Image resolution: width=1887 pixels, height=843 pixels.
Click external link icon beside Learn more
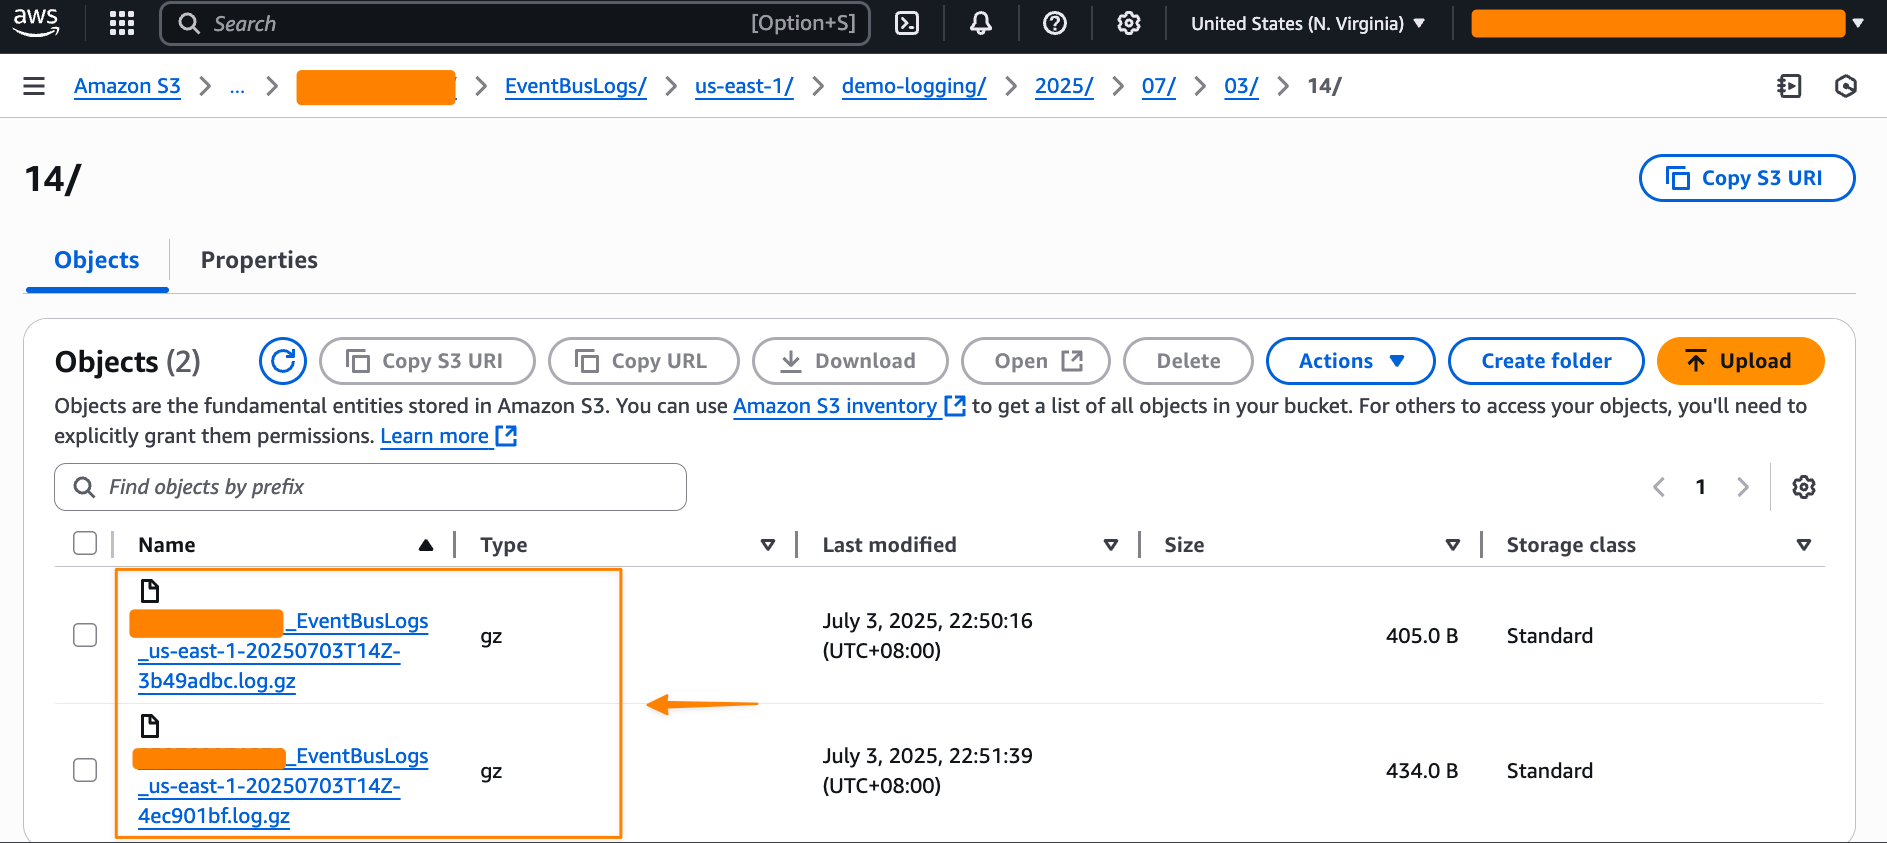(x=507, y=436)
